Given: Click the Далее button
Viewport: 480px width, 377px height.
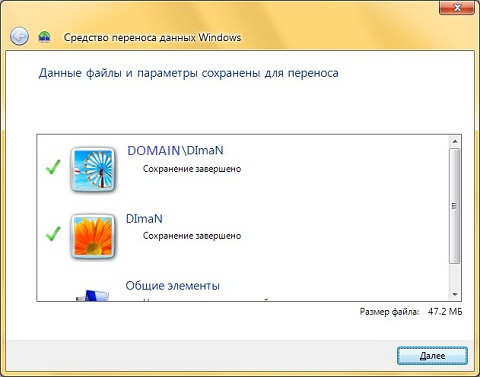Looking at the screenshot, I should coord(432,356).
